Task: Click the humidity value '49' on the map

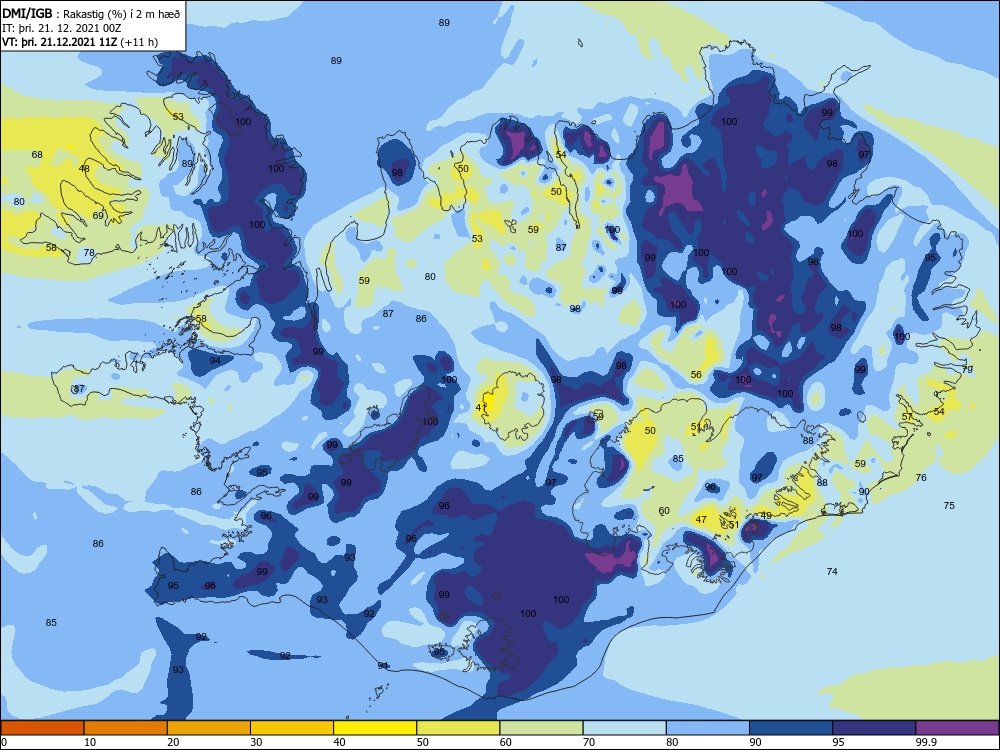Action: (766, 515)
